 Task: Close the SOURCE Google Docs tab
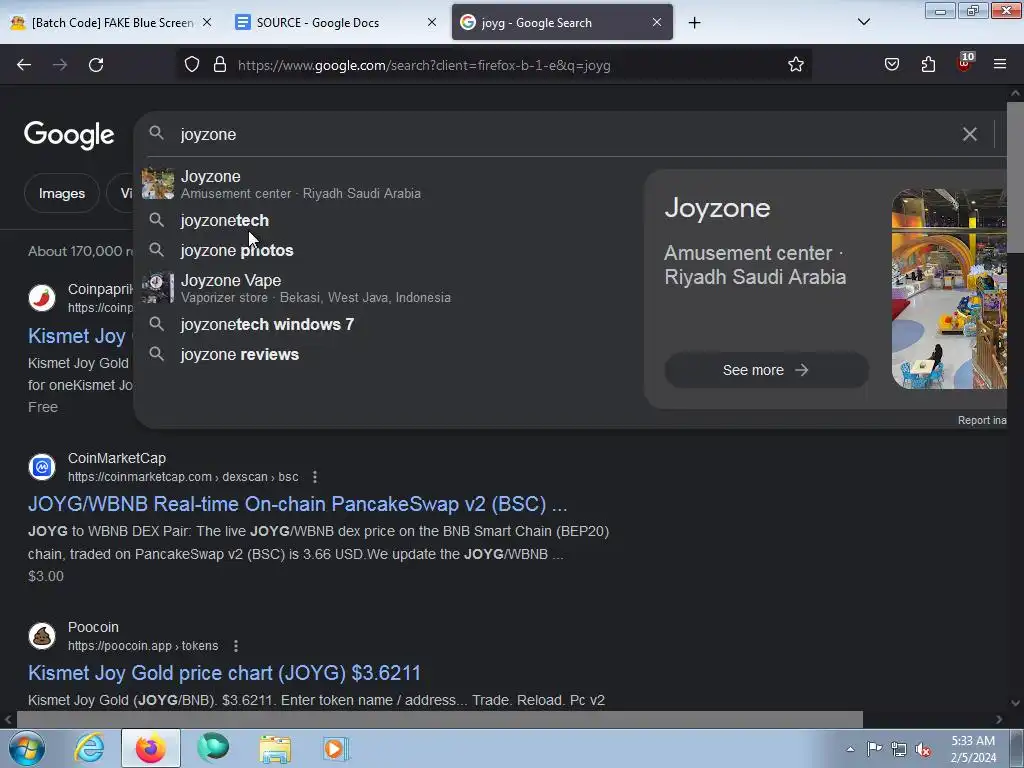pos(432,22)
